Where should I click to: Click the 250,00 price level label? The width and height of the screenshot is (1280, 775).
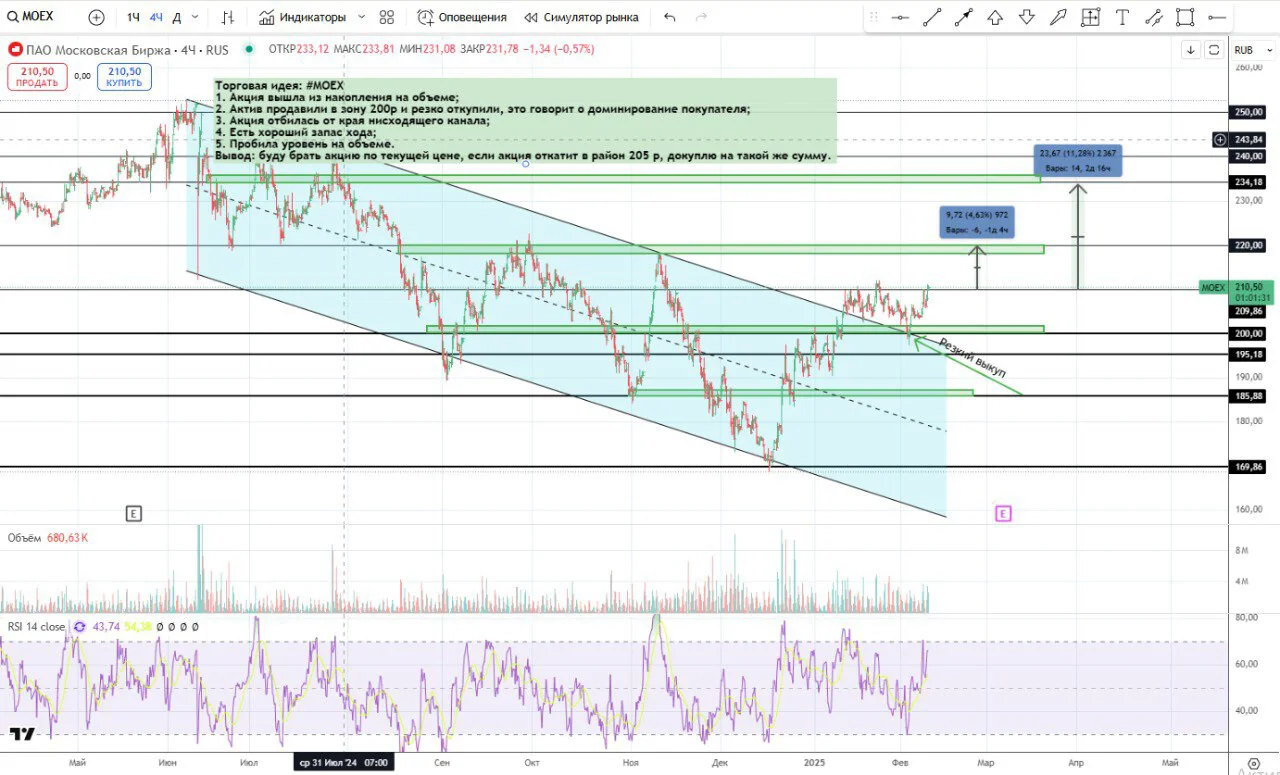1249,112
